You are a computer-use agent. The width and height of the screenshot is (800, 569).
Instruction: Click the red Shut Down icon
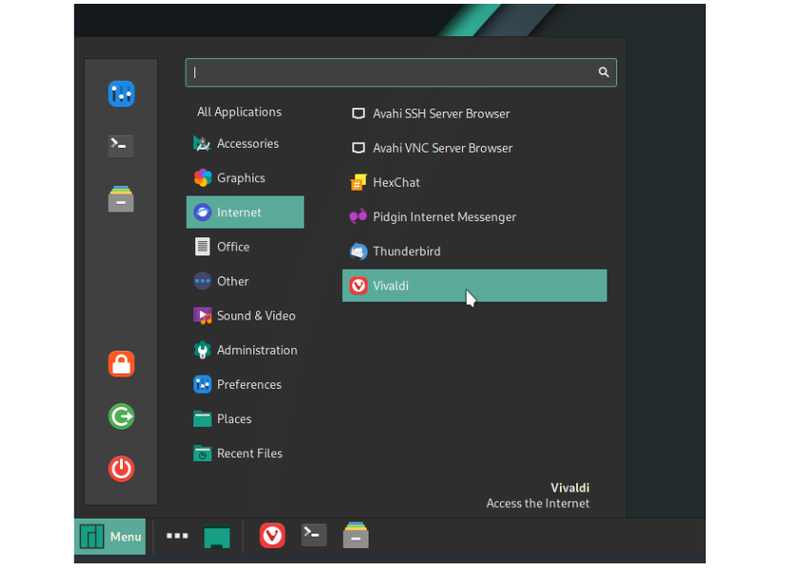tap(121, 468)
